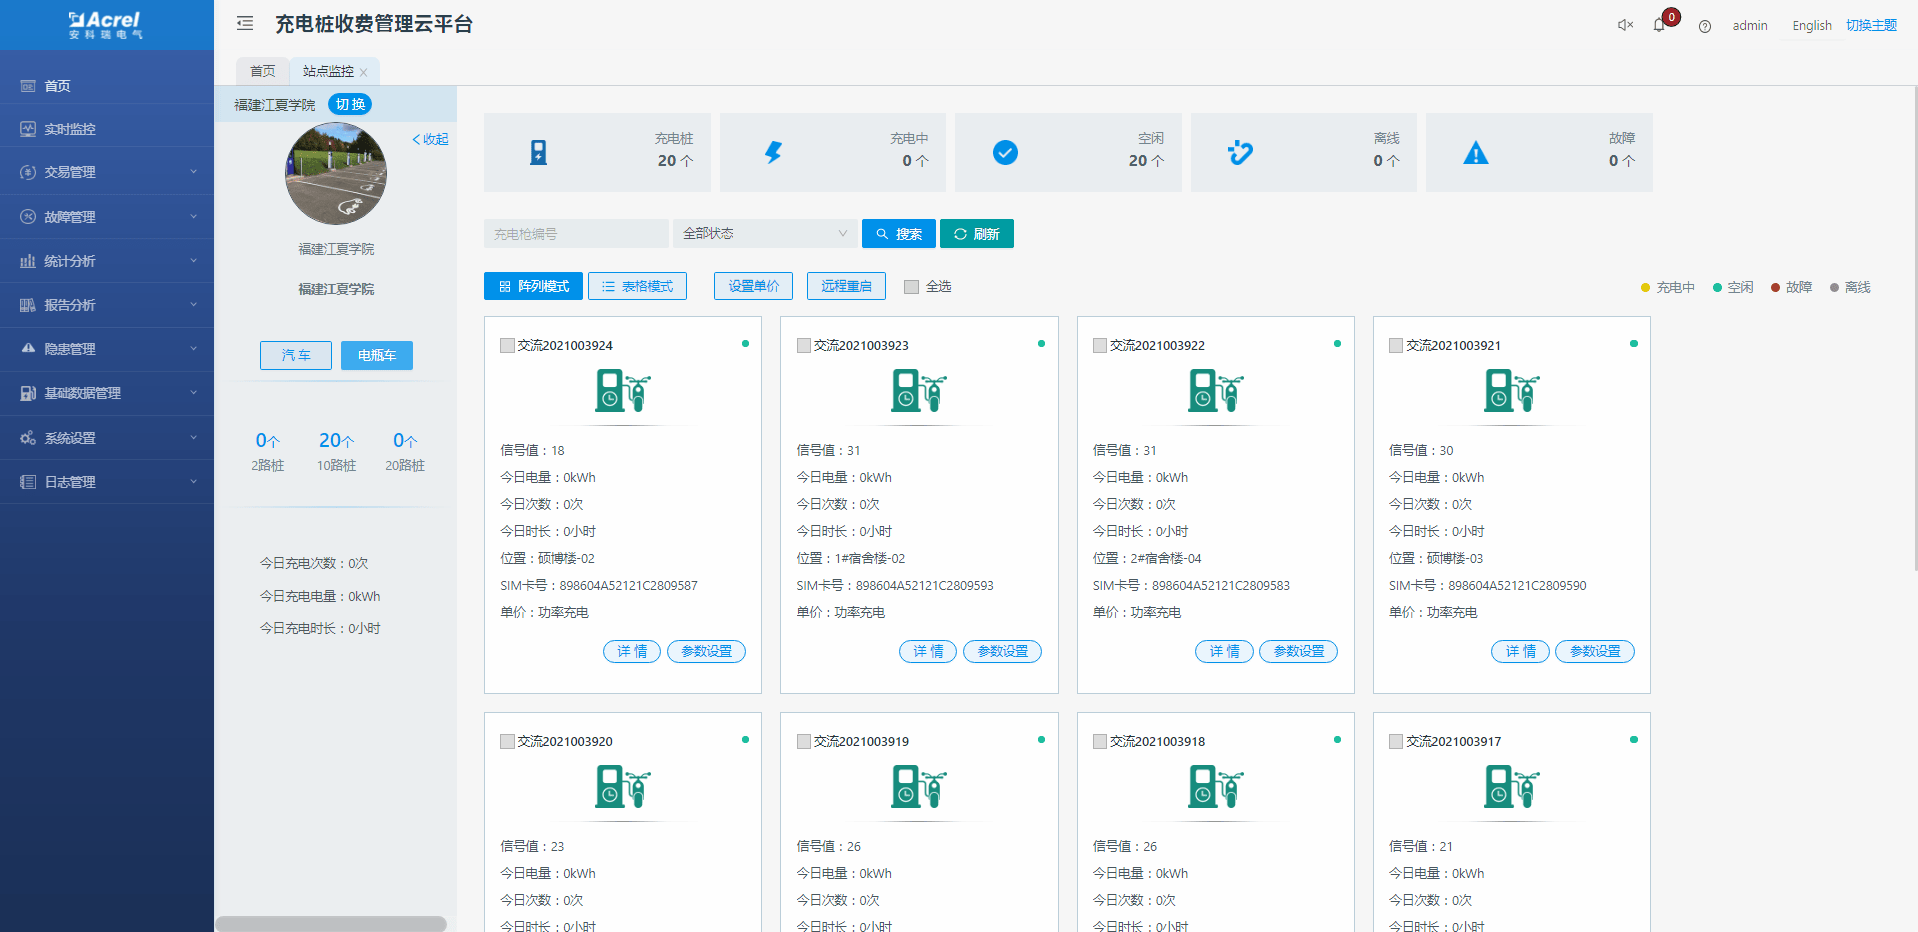Expand the 统计分析 sidebar menu

[107, 261]
